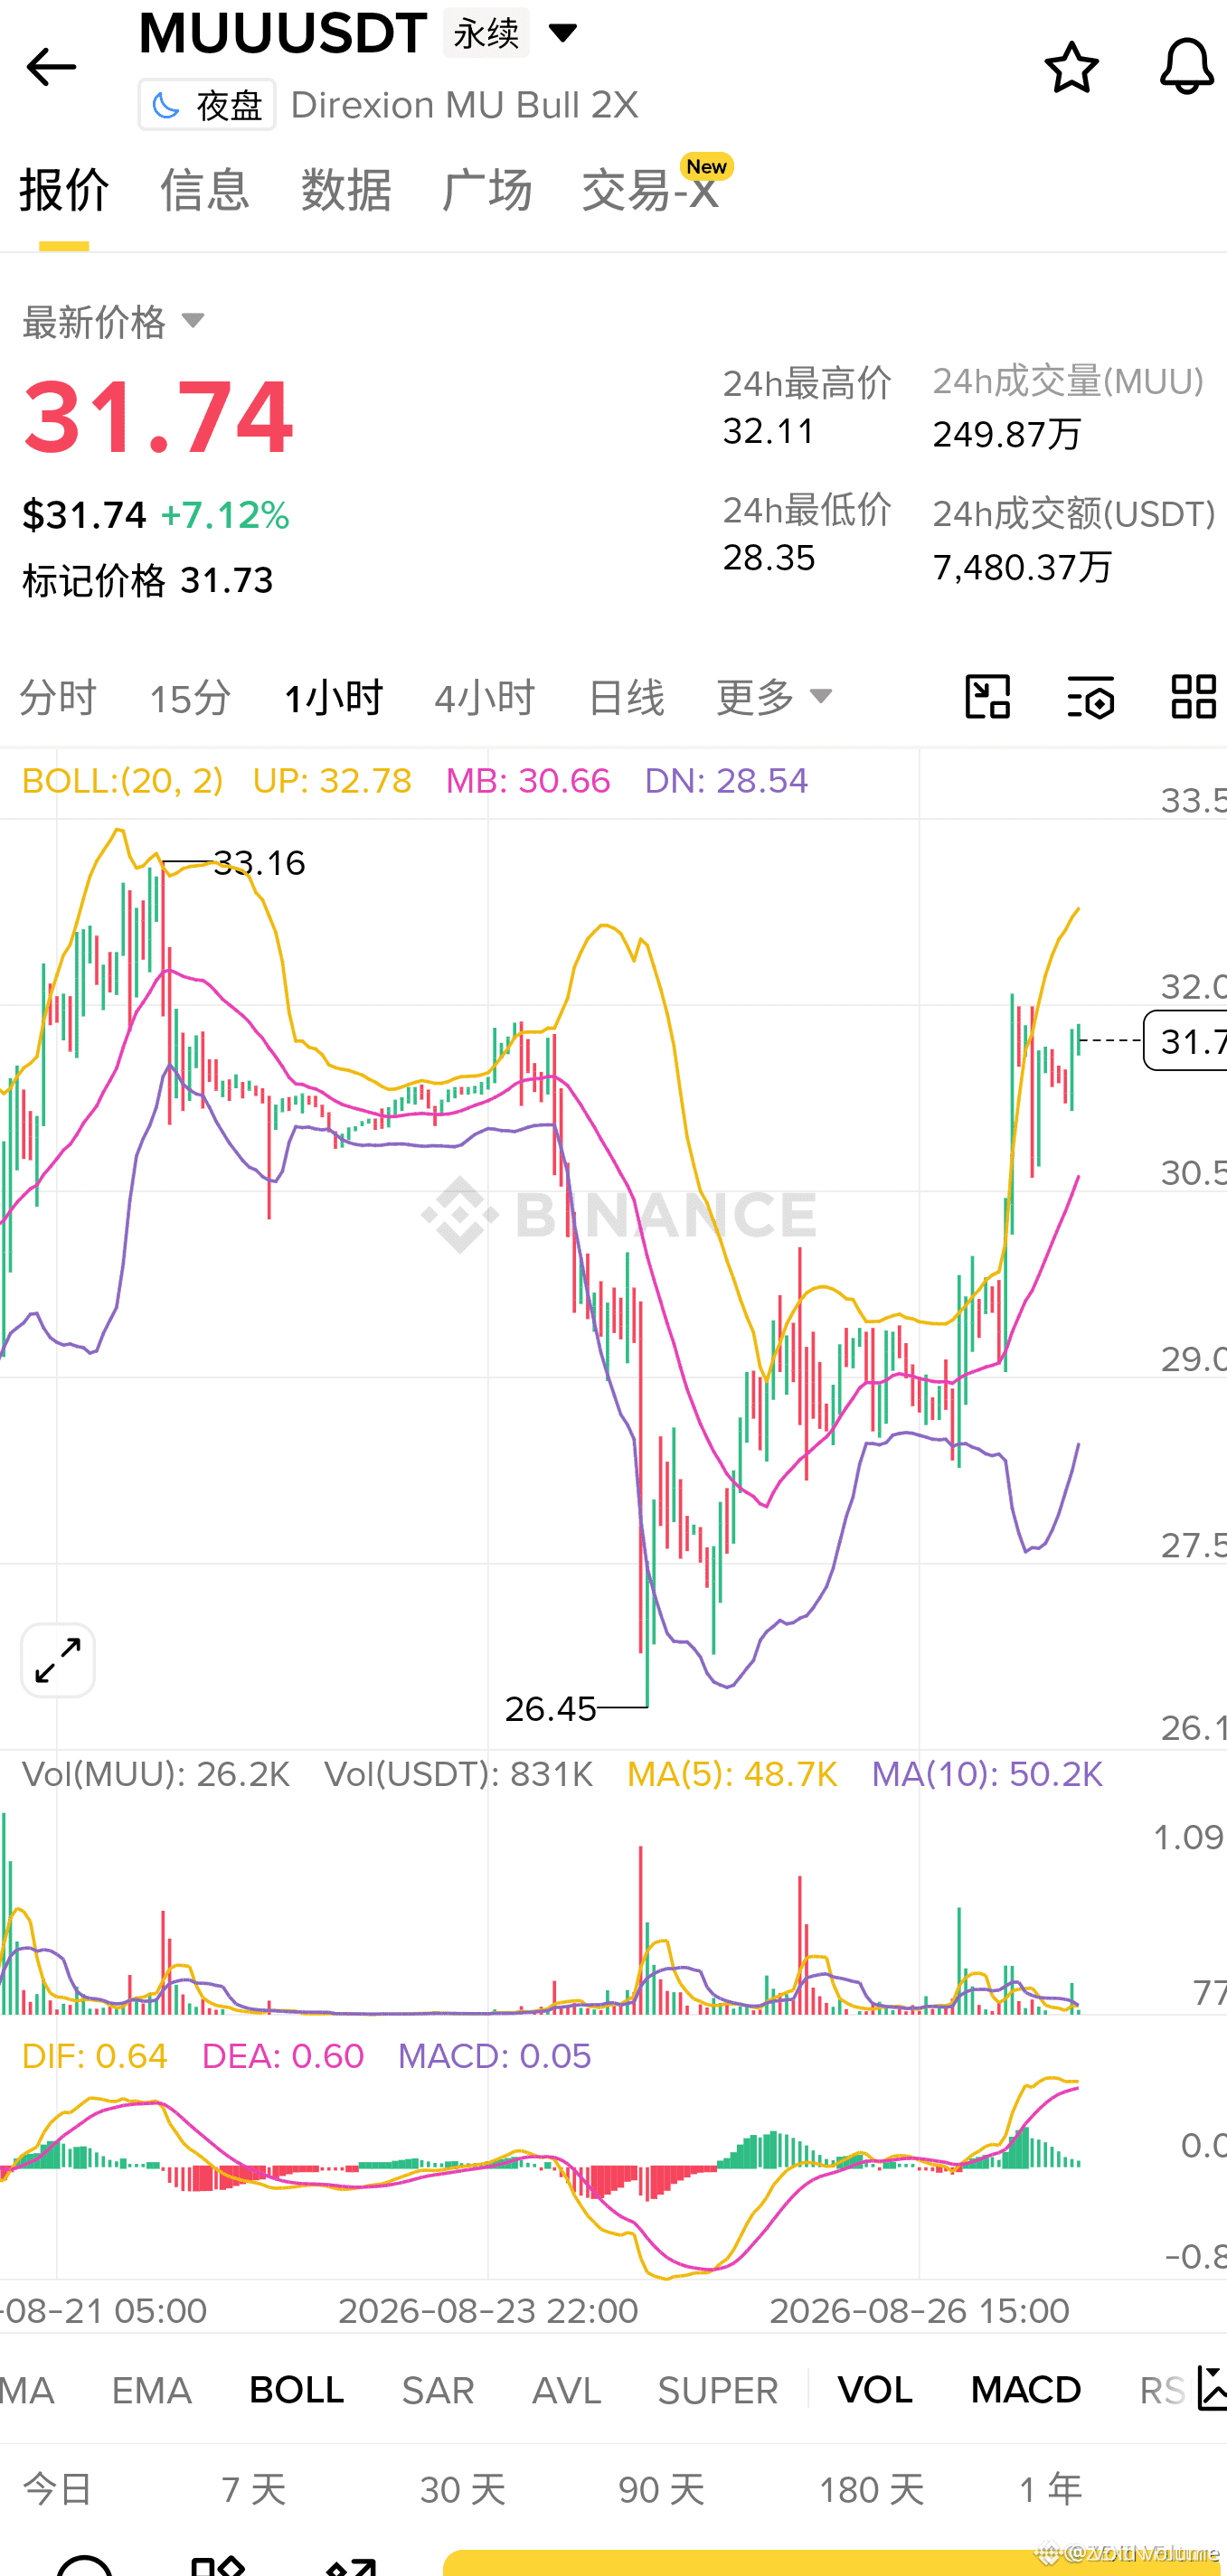Toggle the MA indicator
1227x2576 pixels.
27,2390
